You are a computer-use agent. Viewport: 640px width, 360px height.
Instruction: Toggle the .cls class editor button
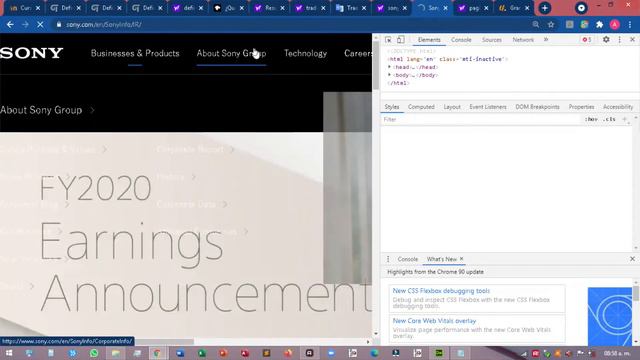pos(609,119)
